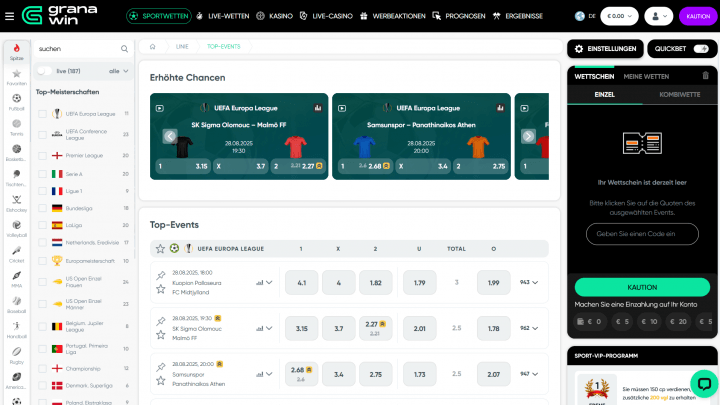
Task: Pin the Kuopion Palloseura match
Action: pos(161,275)
